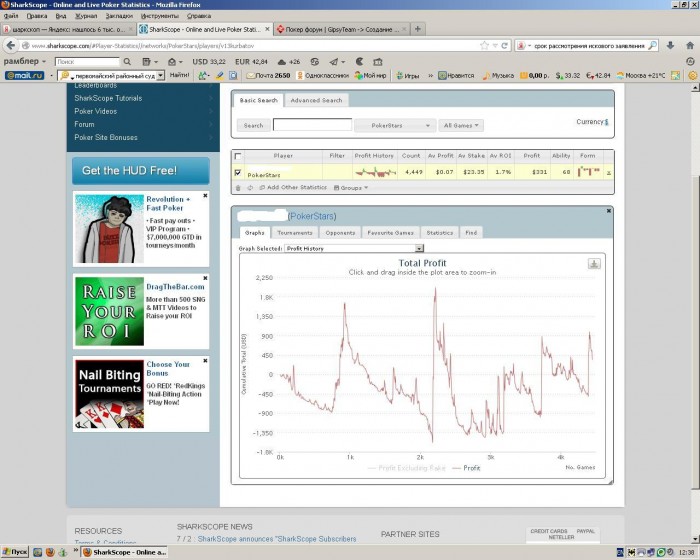Go back with the browser back arrow
Image resolution: width=700 pixels, height=560 pixels.
point(11,46)
